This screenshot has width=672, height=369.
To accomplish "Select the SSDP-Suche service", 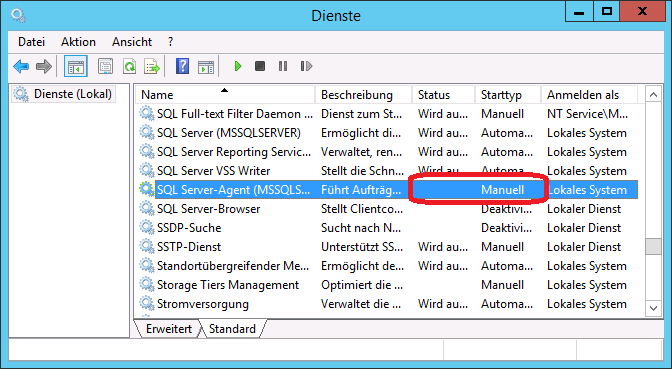I will [x=189, y=228].
